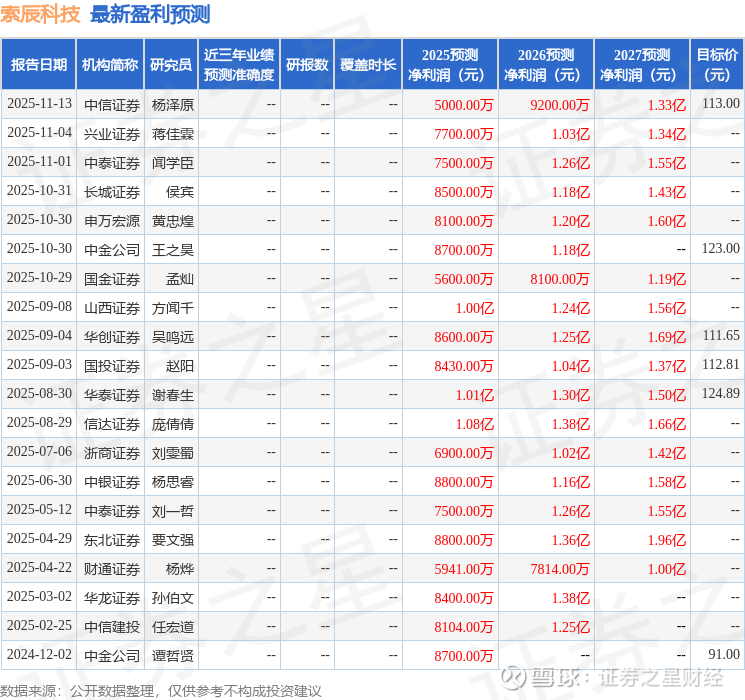
Task: Click 8104.00万 profit forecast
Action: coord(463,627)
